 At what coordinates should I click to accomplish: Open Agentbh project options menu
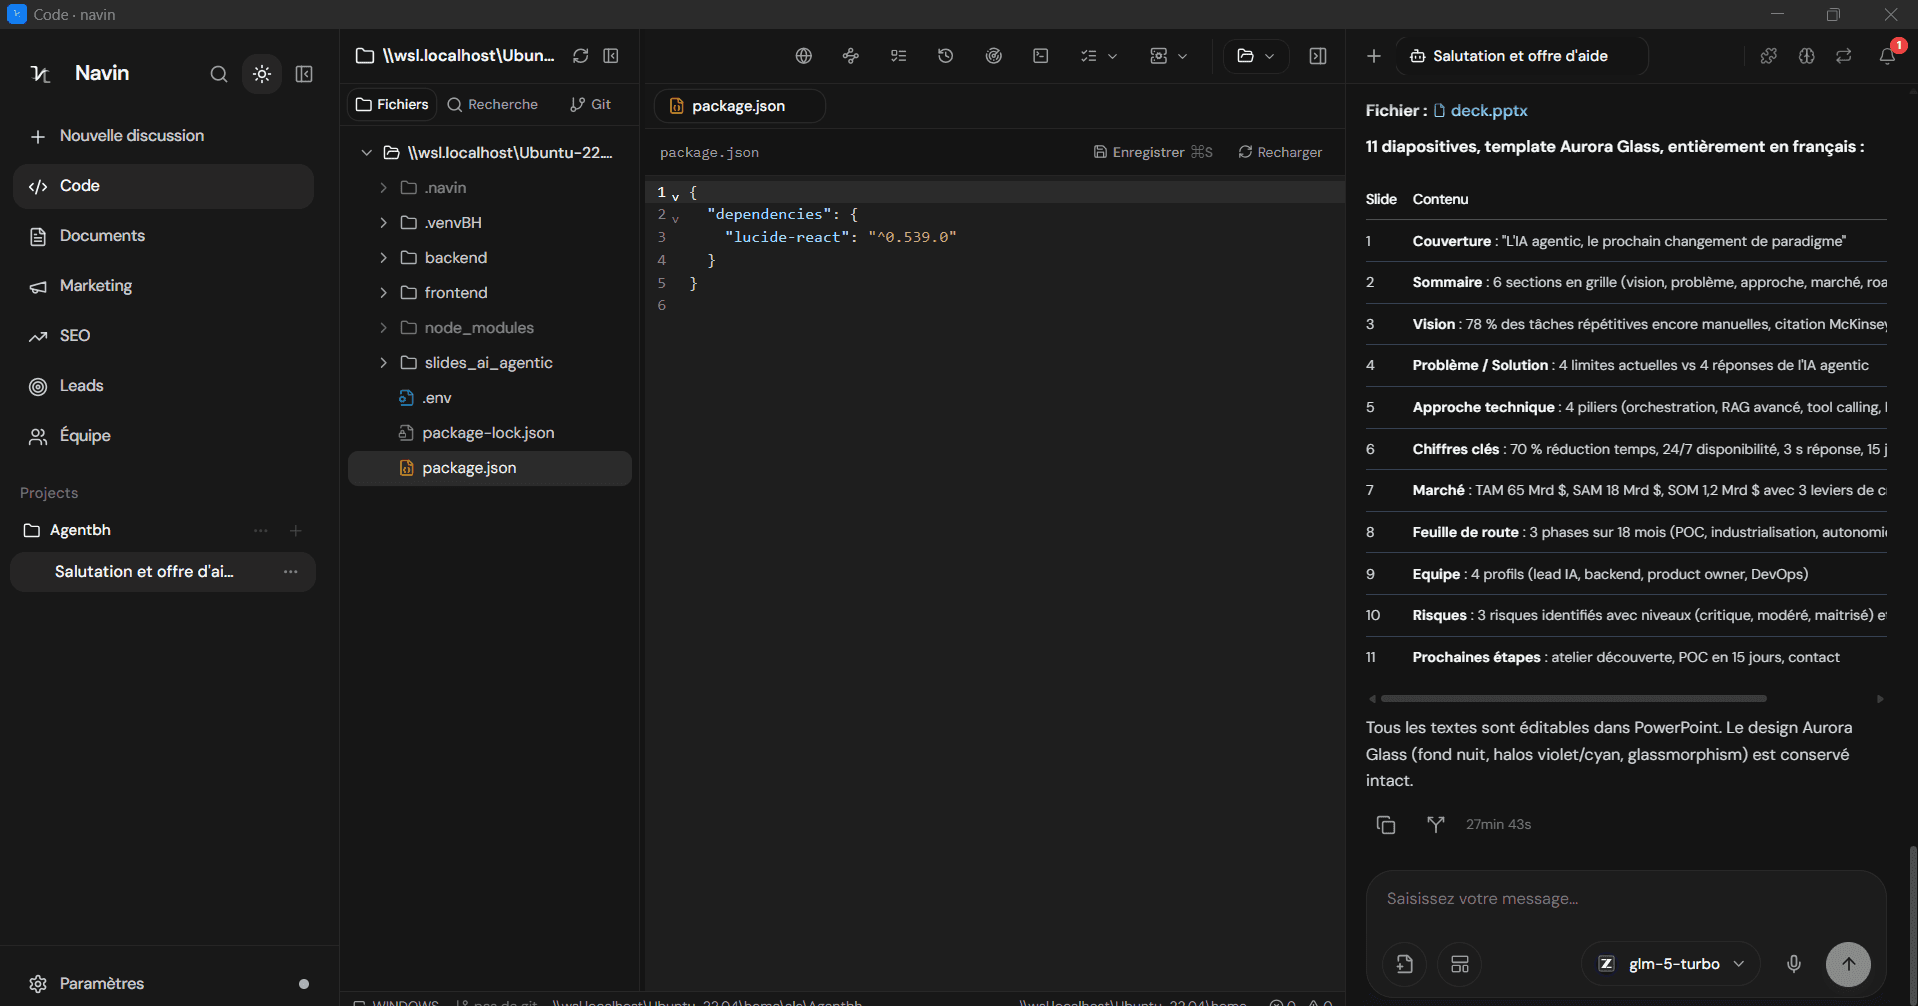(261, 531)
